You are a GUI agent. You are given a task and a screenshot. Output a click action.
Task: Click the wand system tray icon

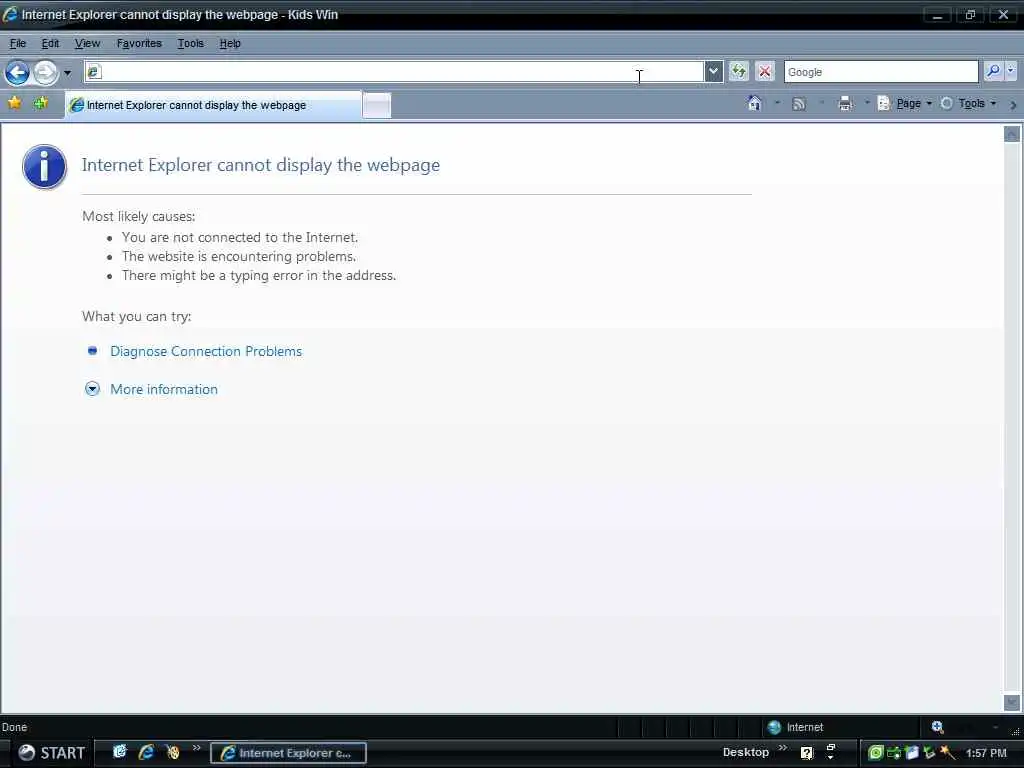tap(947, 753)
